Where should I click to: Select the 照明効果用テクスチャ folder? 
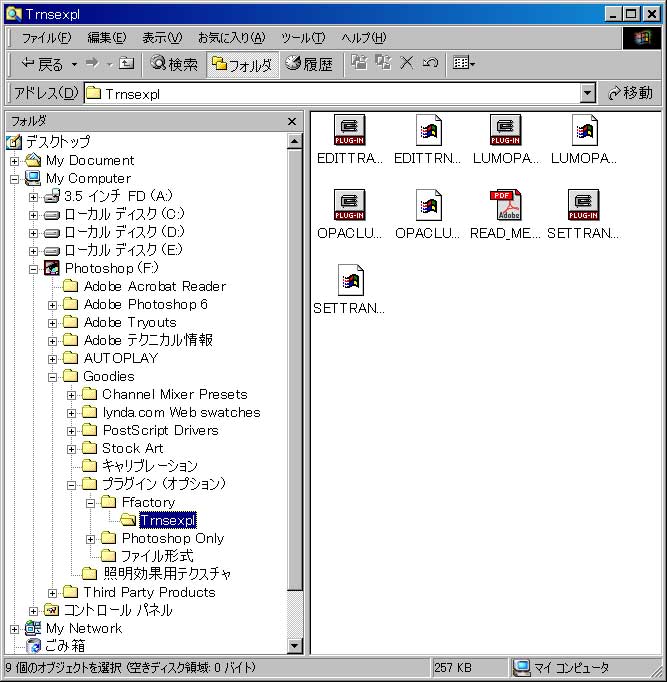point(167,574)
